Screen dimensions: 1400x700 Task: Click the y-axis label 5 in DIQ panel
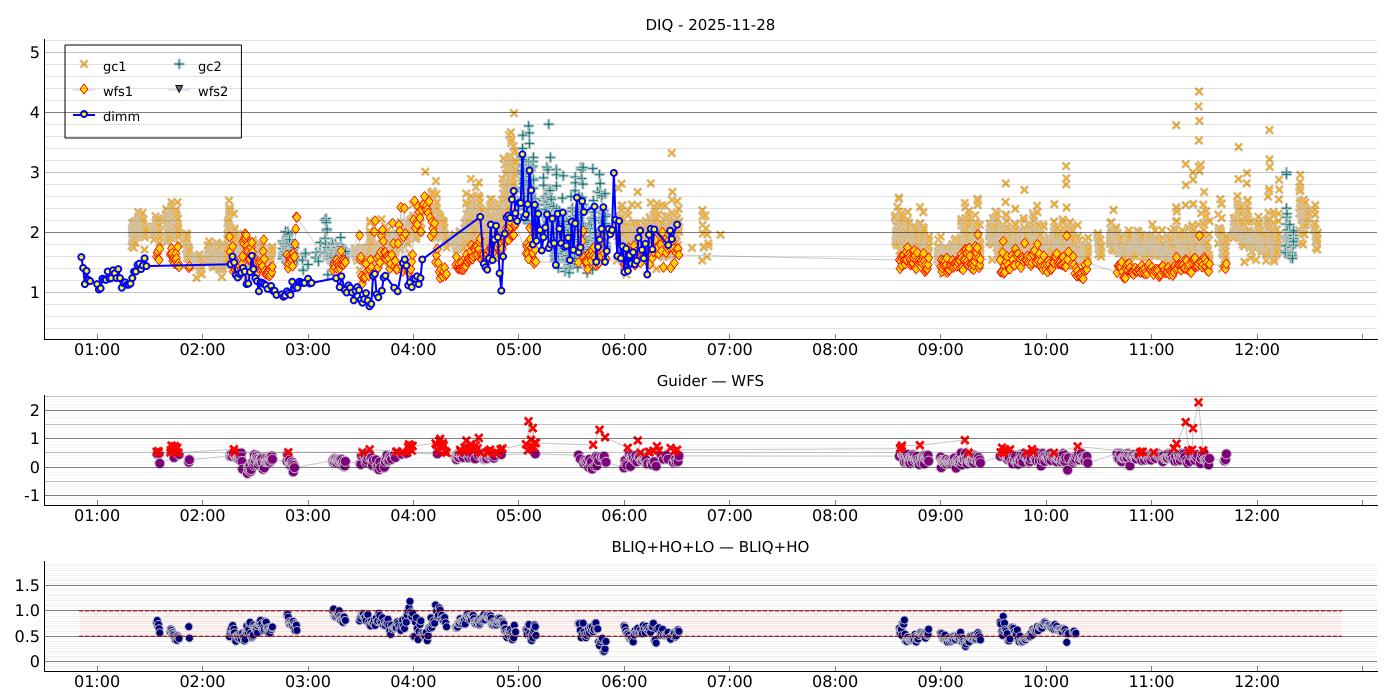(x=34, y=52)
